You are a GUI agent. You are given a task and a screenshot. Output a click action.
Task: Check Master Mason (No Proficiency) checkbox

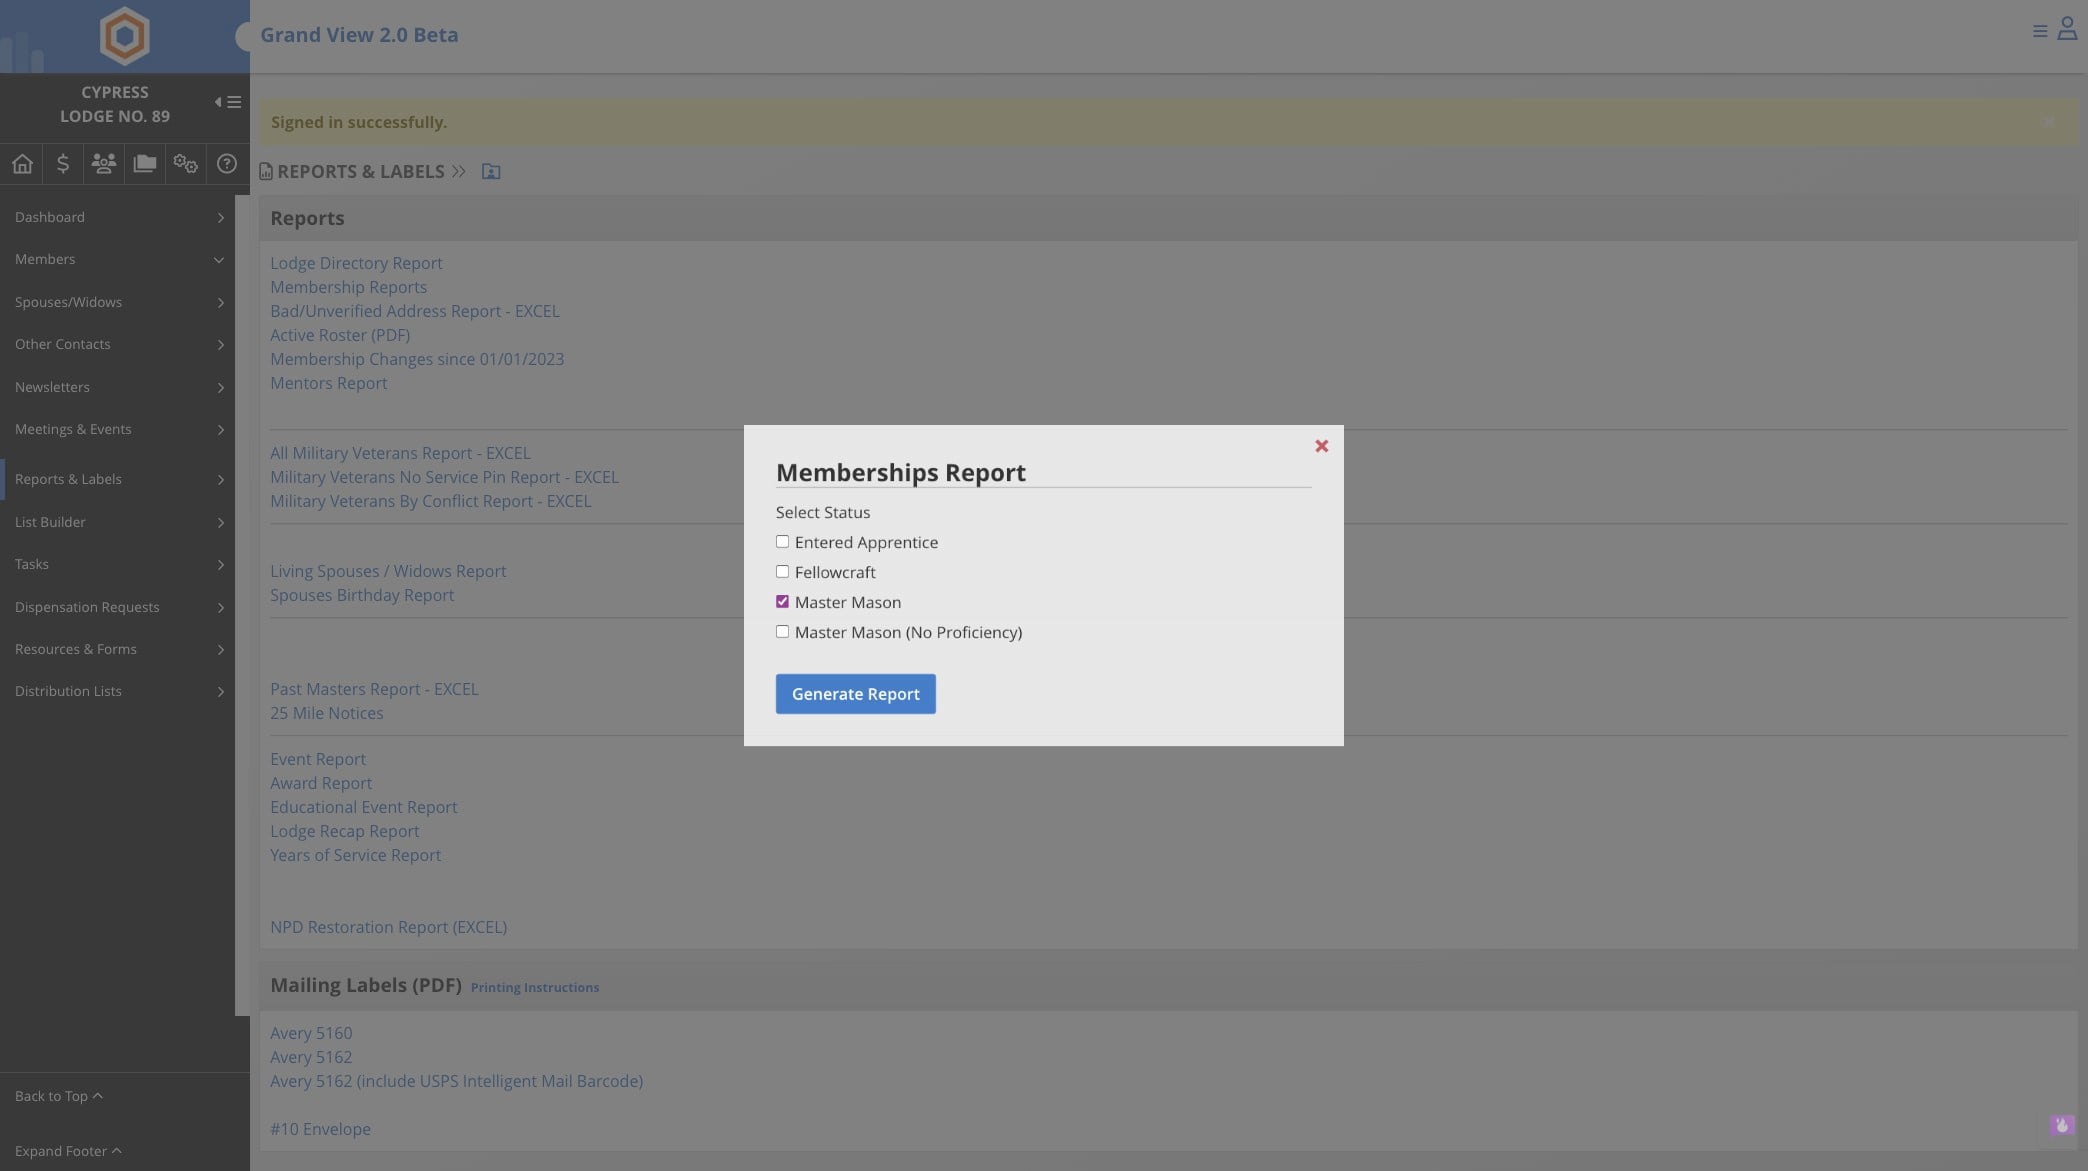point(782,632)
